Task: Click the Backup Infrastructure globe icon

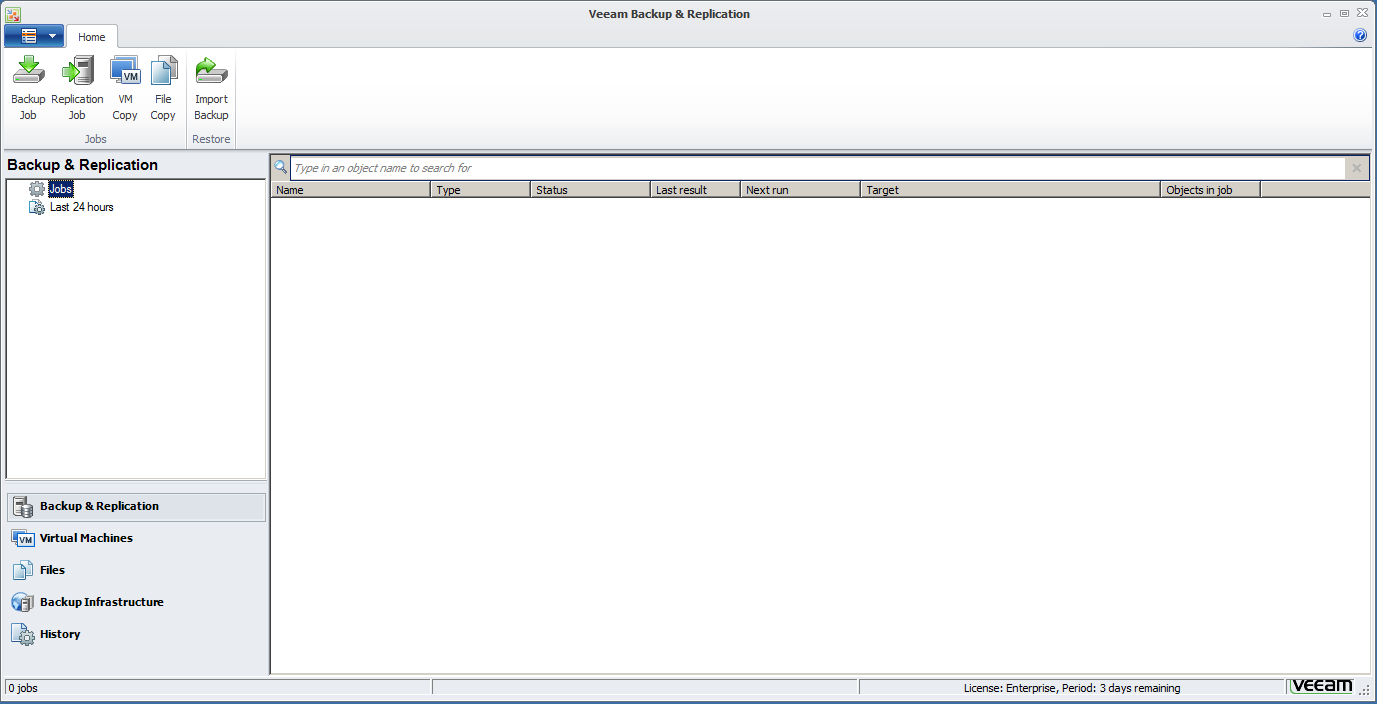Action: pos(23,603)
